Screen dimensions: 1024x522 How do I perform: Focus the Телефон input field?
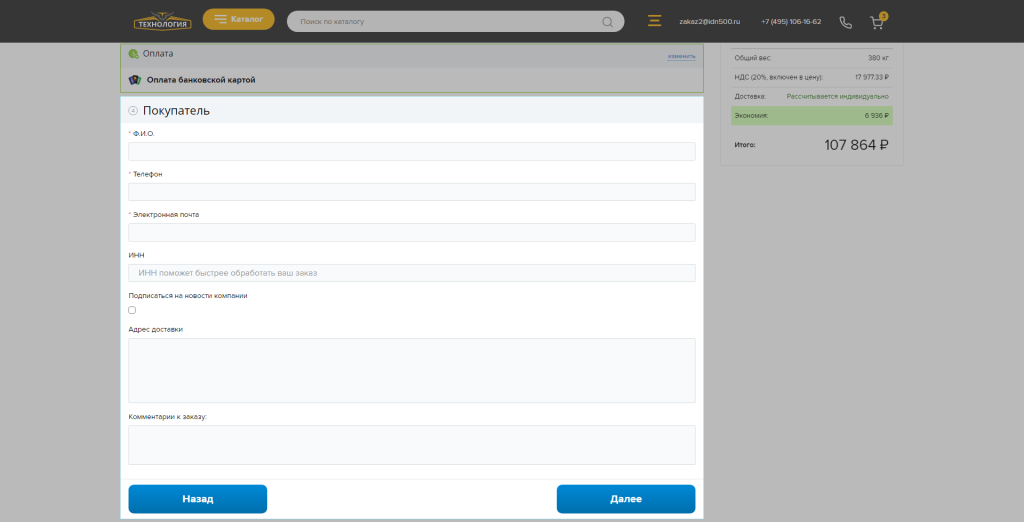click(x=411, y=192)
